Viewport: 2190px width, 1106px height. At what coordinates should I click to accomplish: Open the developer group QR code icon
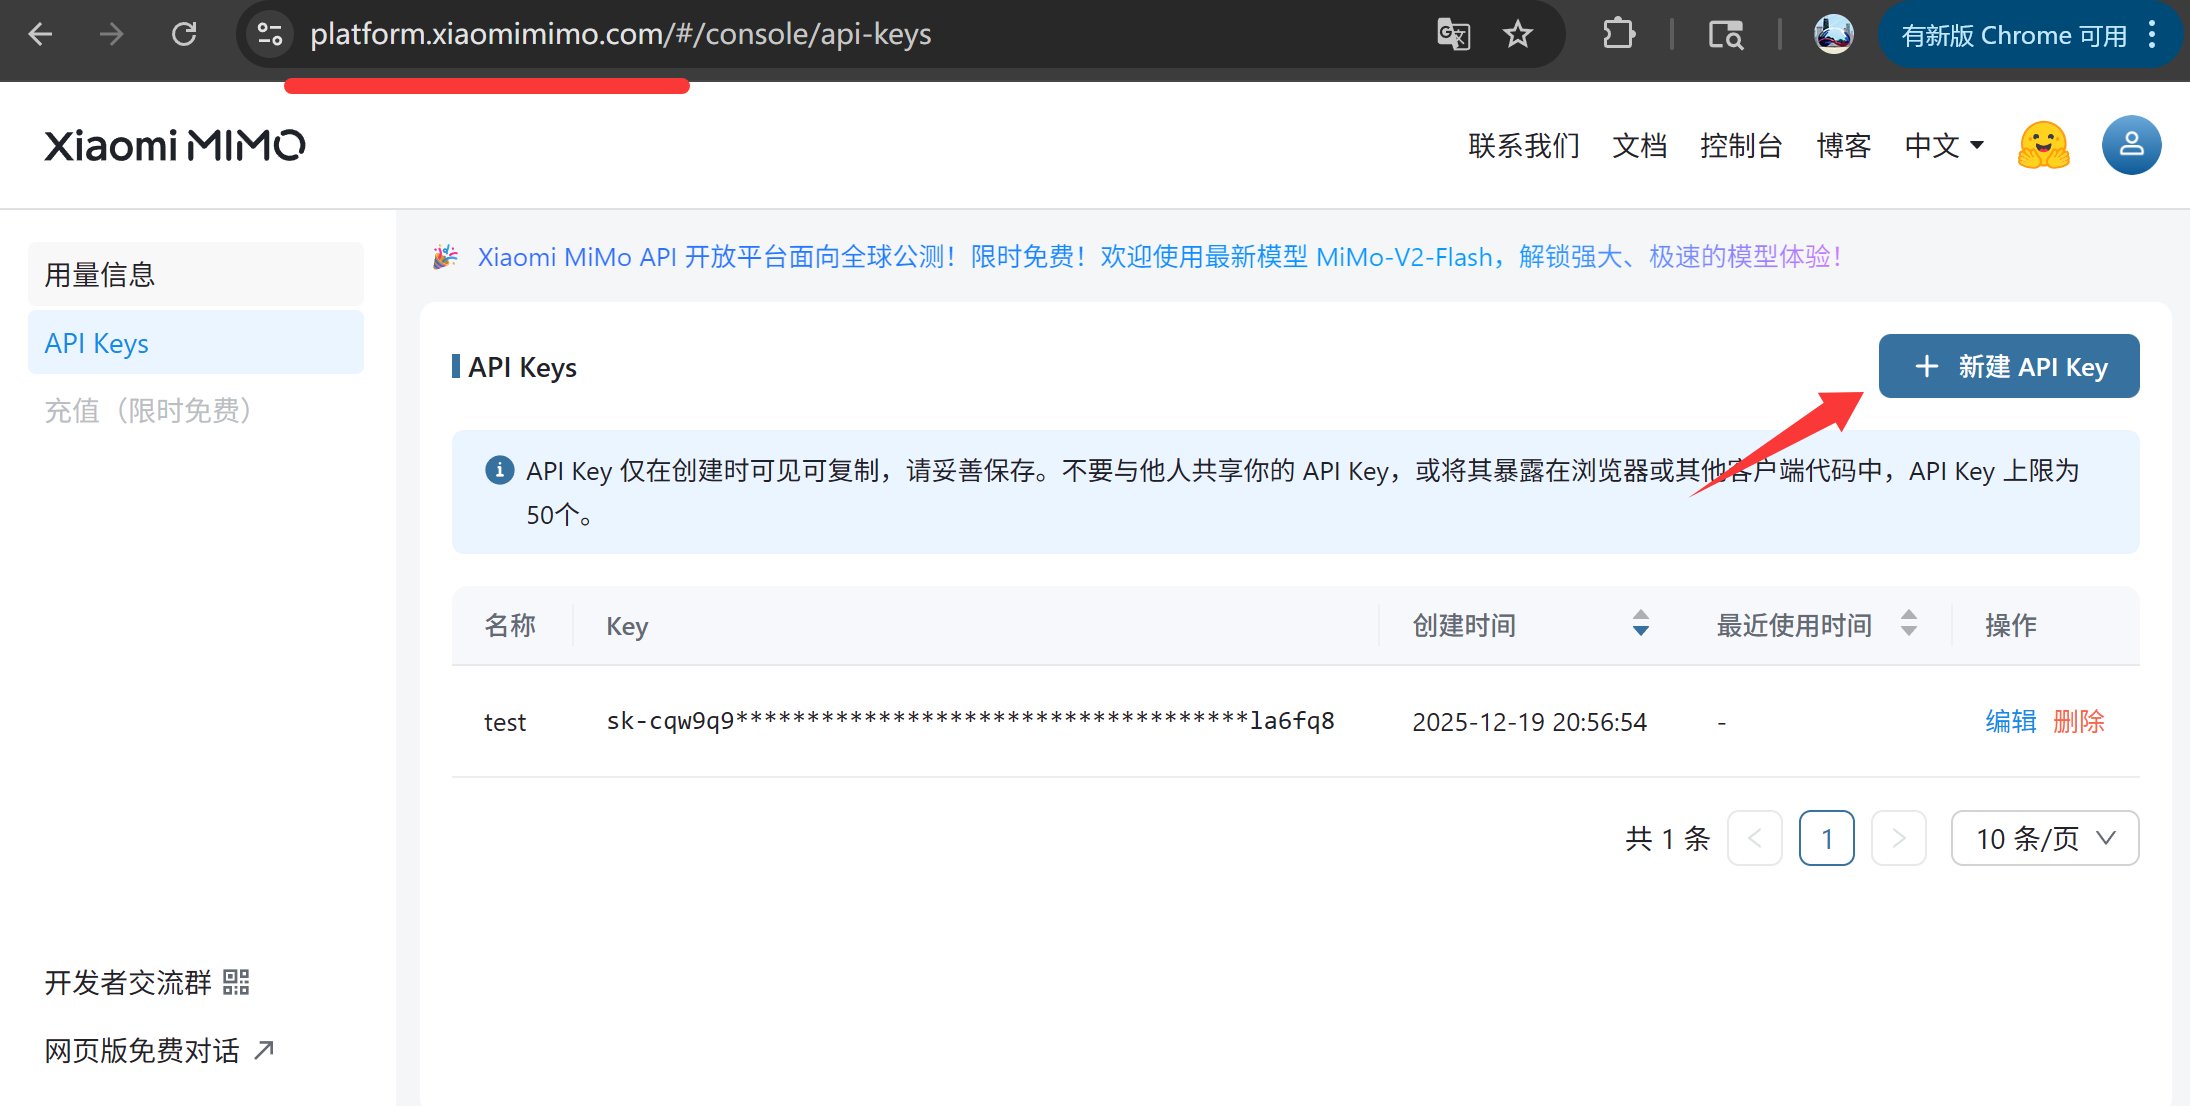tap(236, 982)
